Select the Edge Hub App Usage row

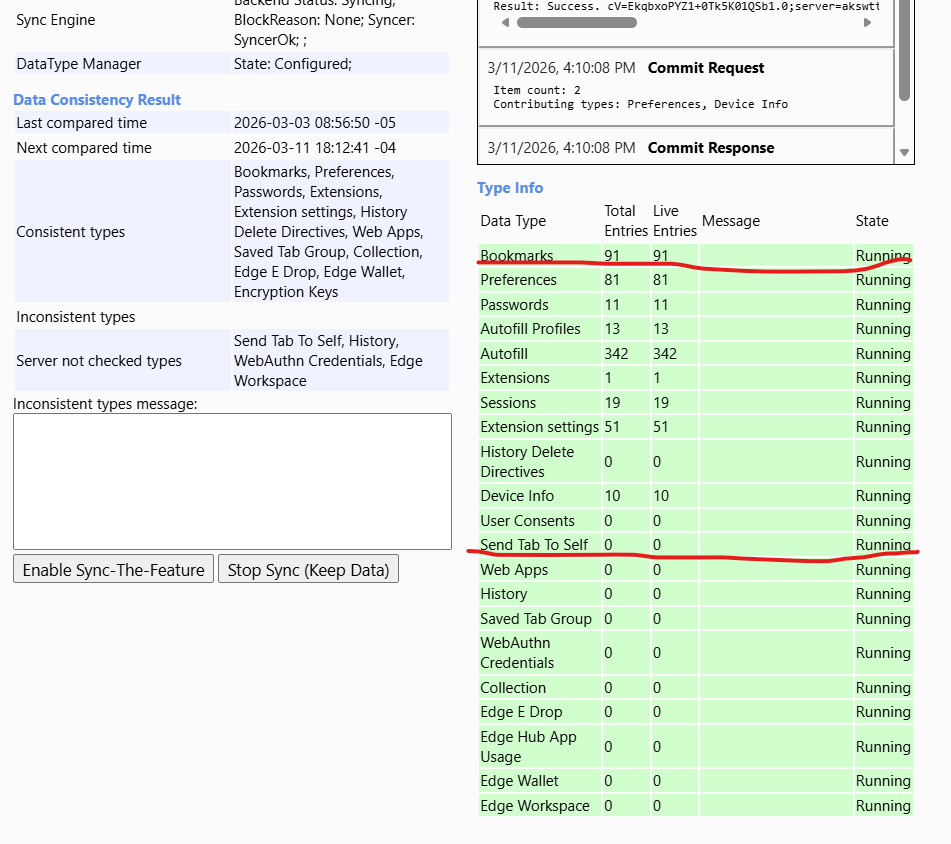click(x=696, y=746)
